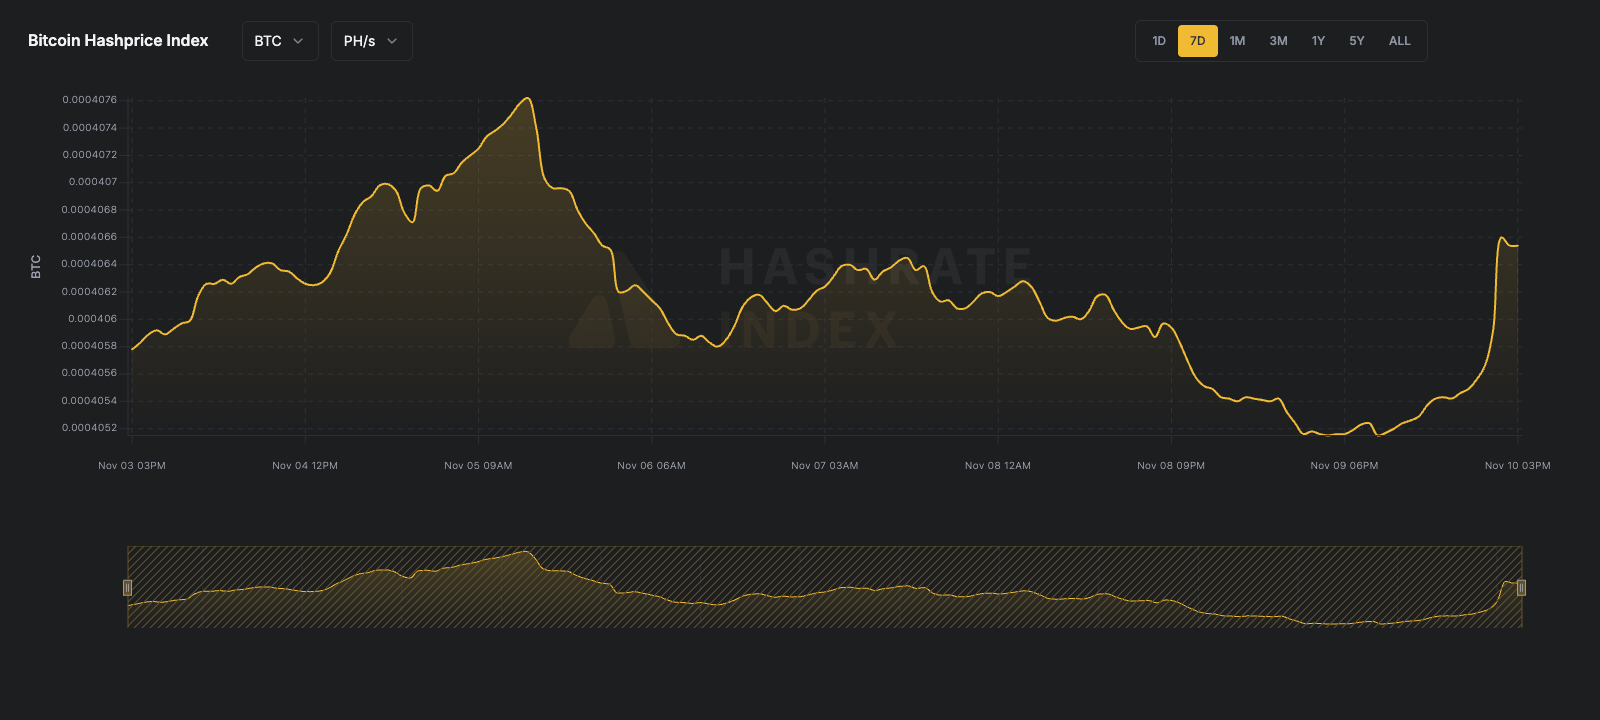
Task: Select the 7D time range
Action: pos(1198,41)
